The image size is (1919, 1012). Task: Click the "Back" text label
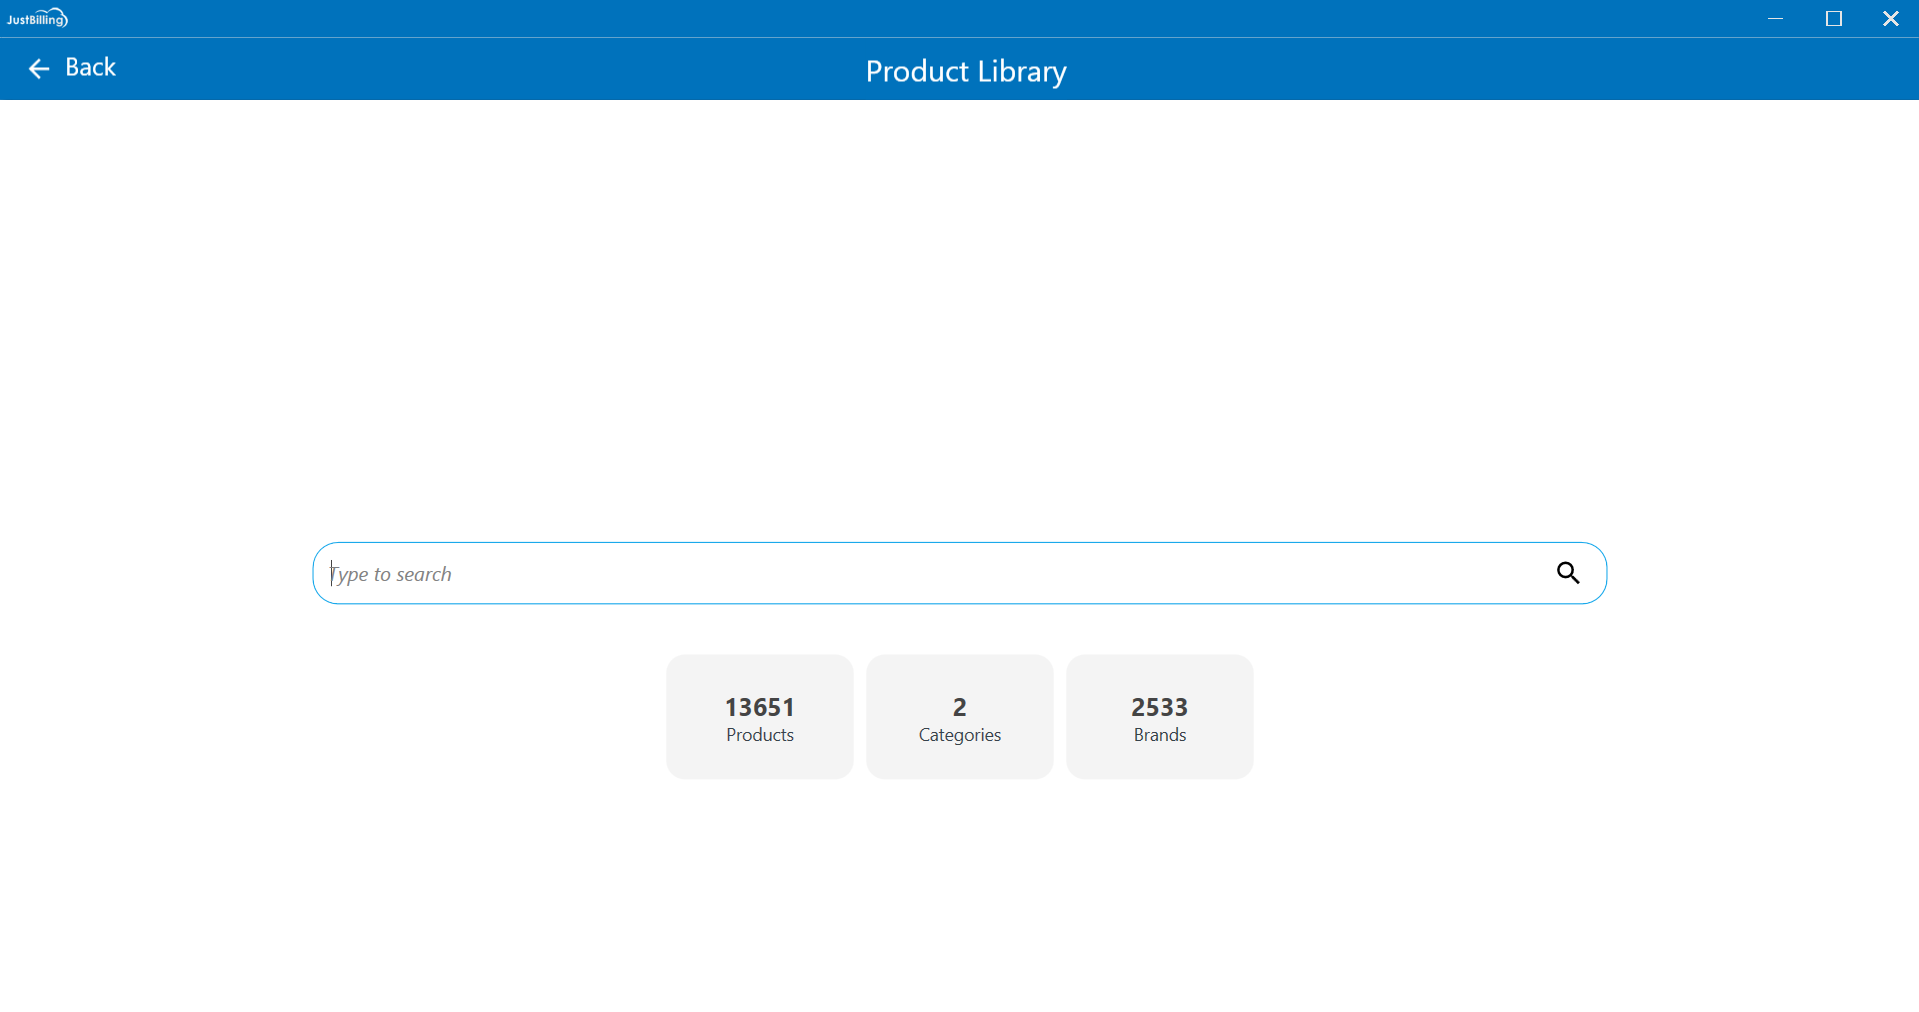click(x=90, y=67)
